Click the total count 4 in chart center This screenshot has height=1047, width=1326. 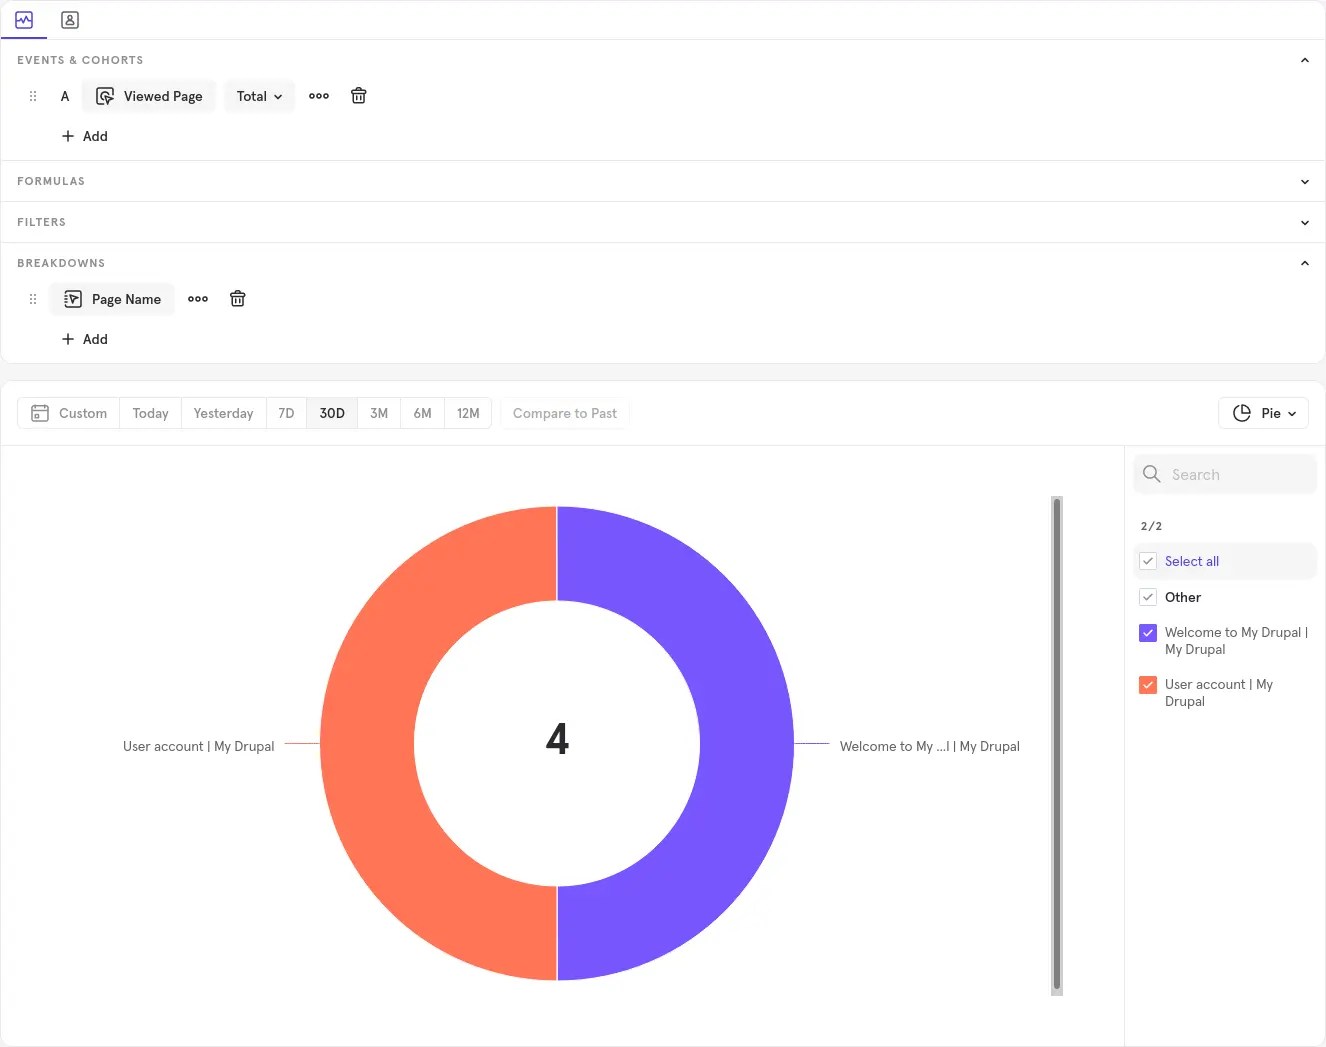point(557,739)
